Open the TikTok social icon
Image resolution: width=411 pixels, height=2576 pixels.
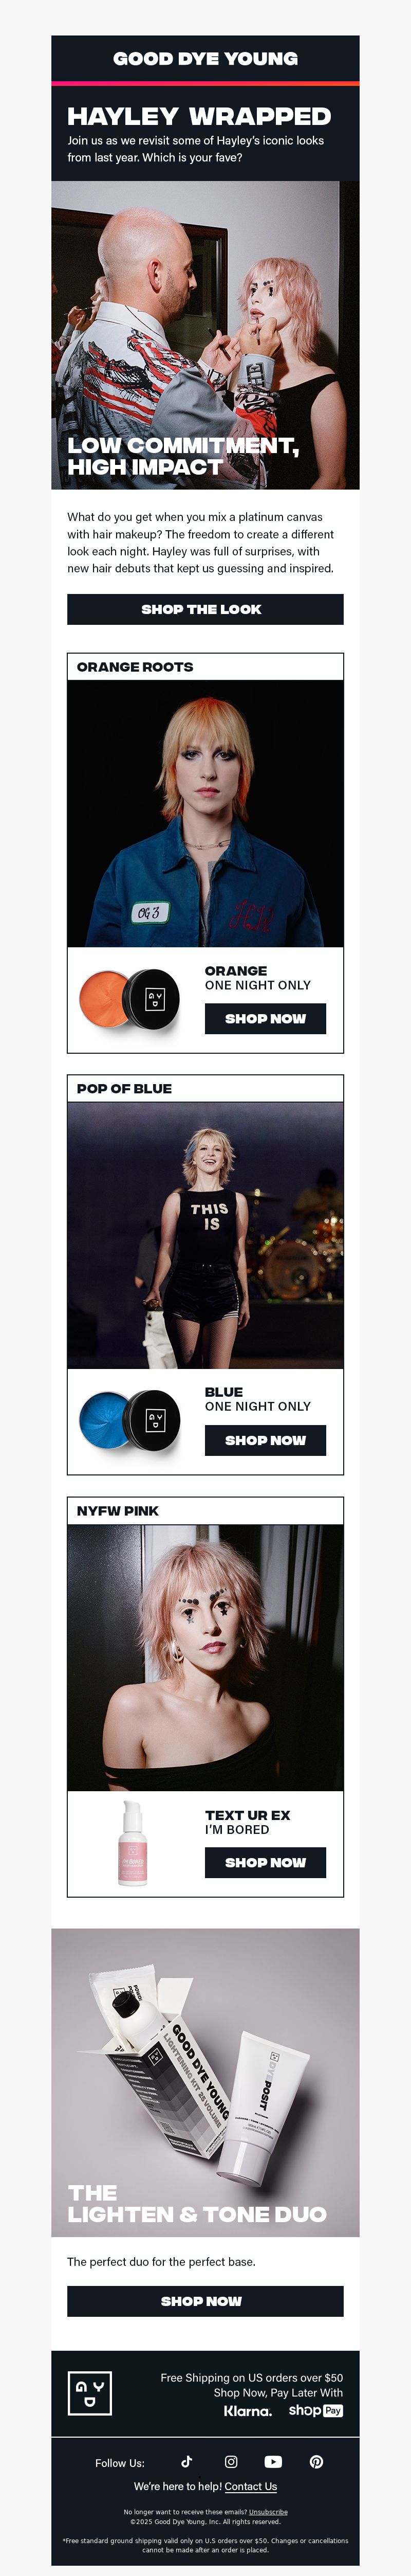[x=186, y=2461]
